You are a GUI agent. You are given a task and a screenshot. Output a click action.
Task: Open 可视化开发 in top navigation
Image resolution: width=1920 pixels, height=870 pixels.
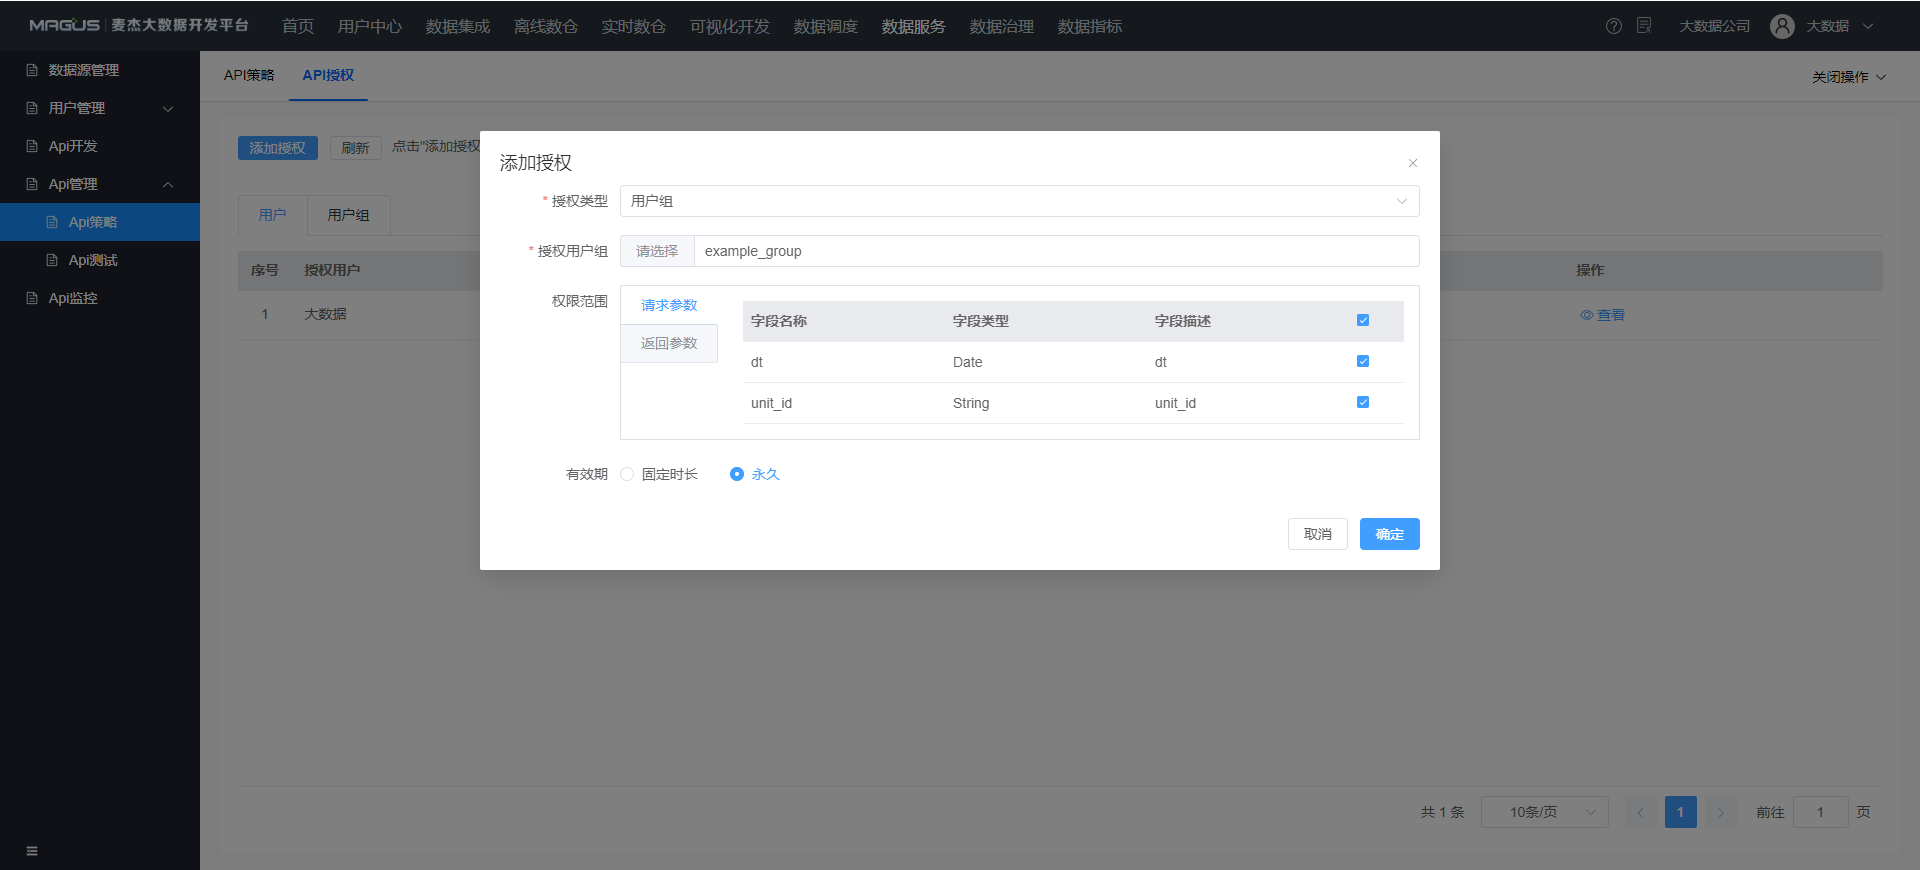(x=730, y=26)
